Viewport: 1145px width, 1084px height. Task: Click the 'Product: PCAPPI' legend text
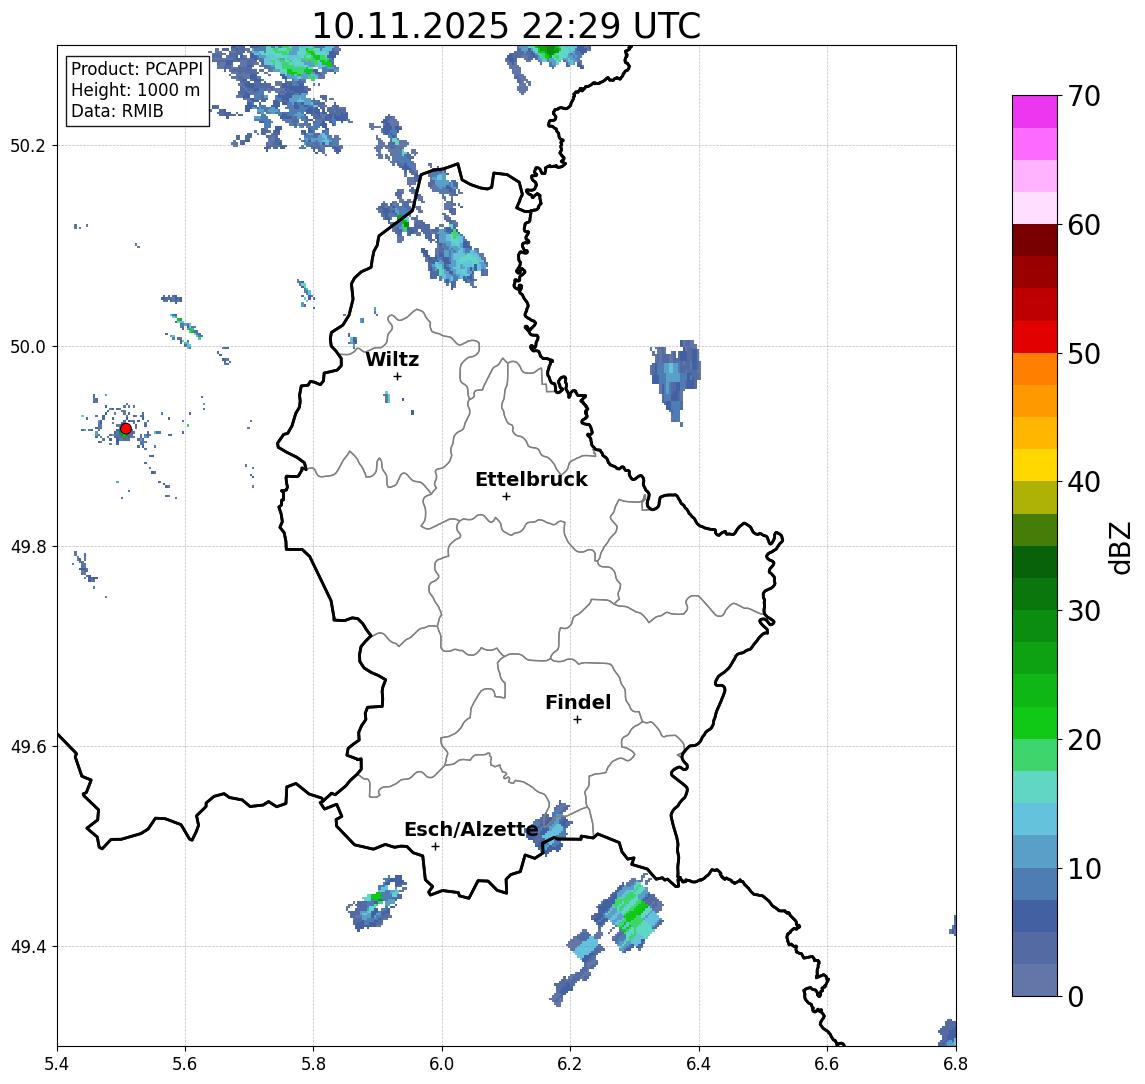137,69
